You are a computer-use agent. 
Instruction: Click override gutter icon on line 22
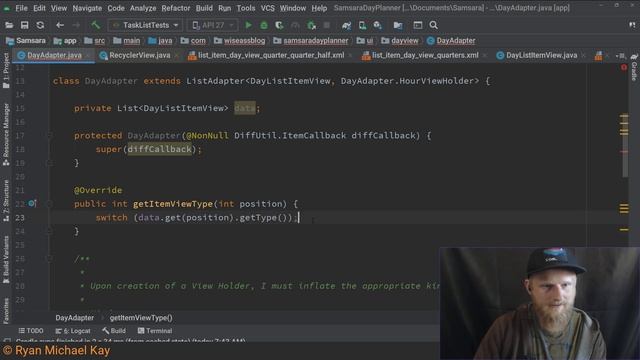coord(32,203)
